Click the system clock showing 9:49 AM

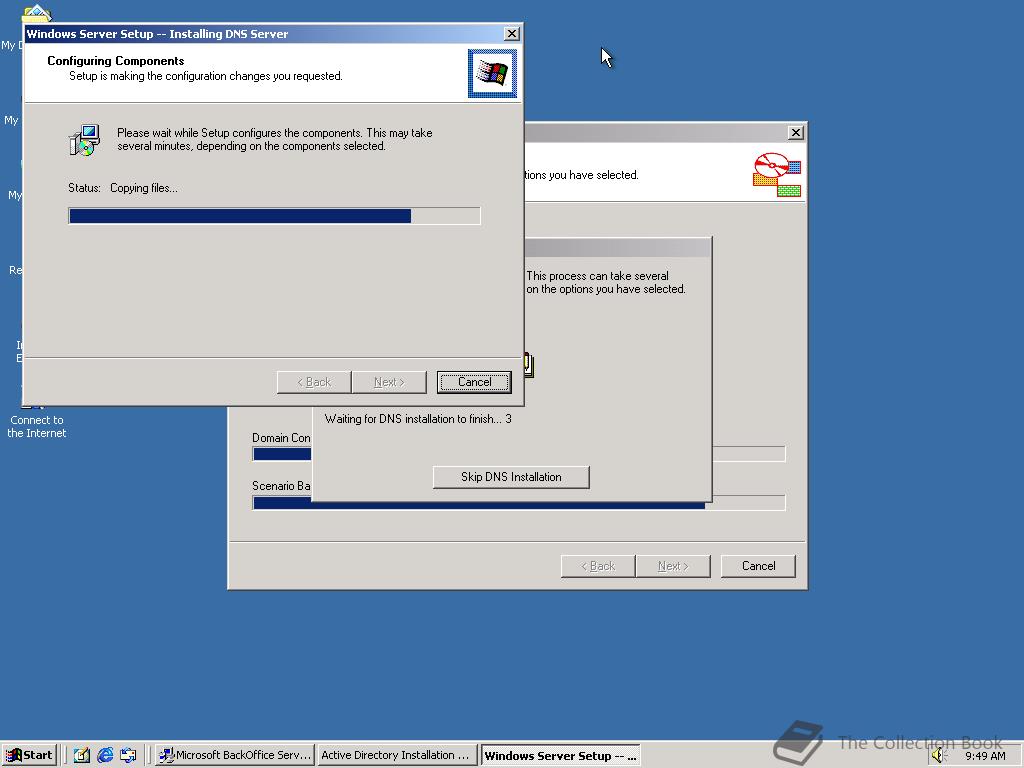[x=985, y=756]
